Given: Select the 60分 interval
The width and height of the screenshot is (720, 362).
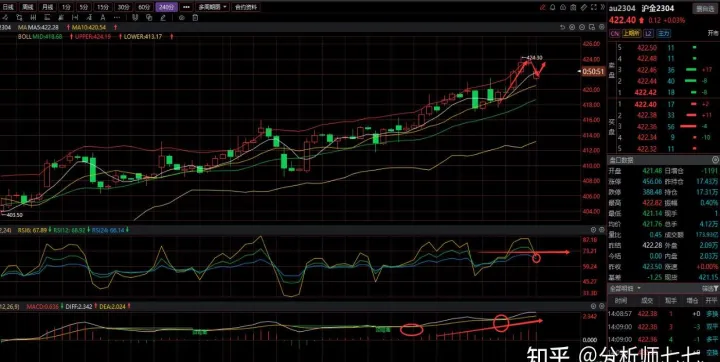Looking at the screenshot, I should point(144,7).
